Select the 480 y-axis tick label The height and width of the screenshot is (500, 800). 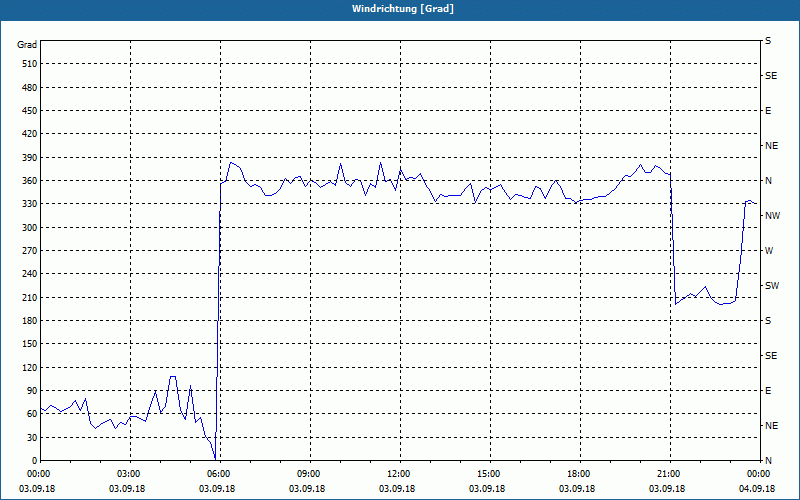(30, 88)
